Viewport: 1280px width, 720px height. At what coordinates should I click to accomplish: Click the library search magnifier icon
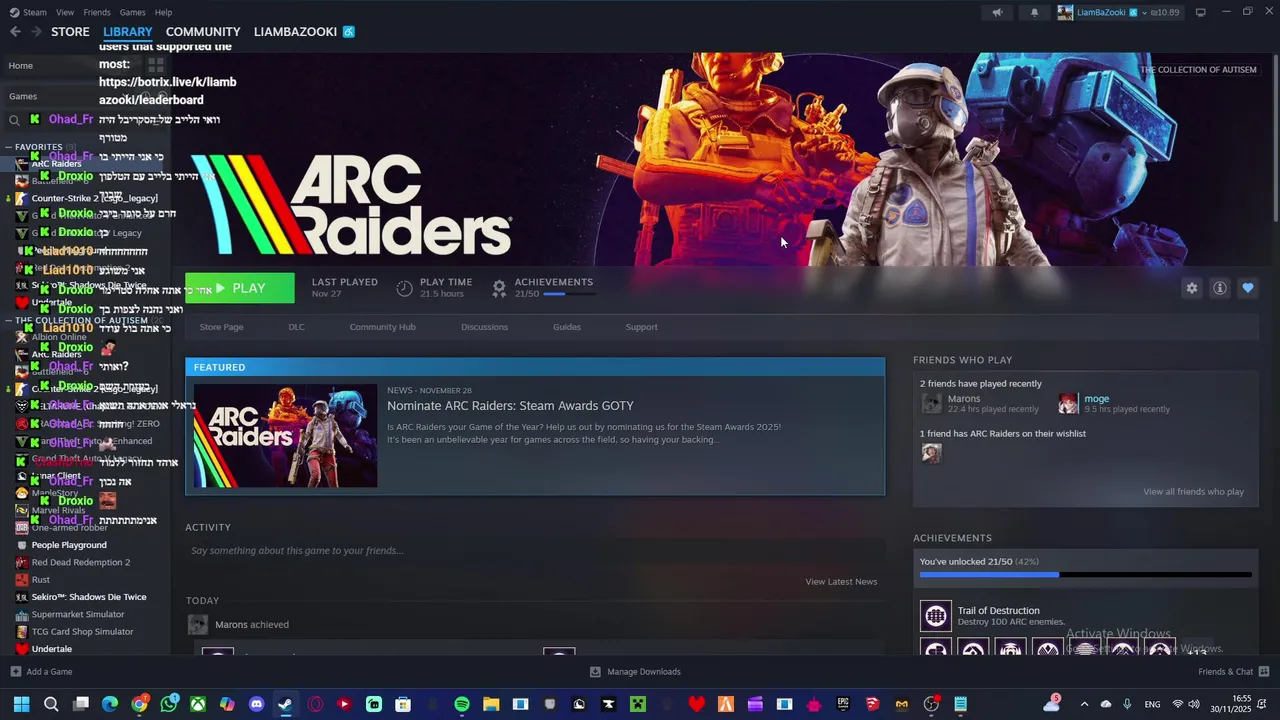point(14,120)
